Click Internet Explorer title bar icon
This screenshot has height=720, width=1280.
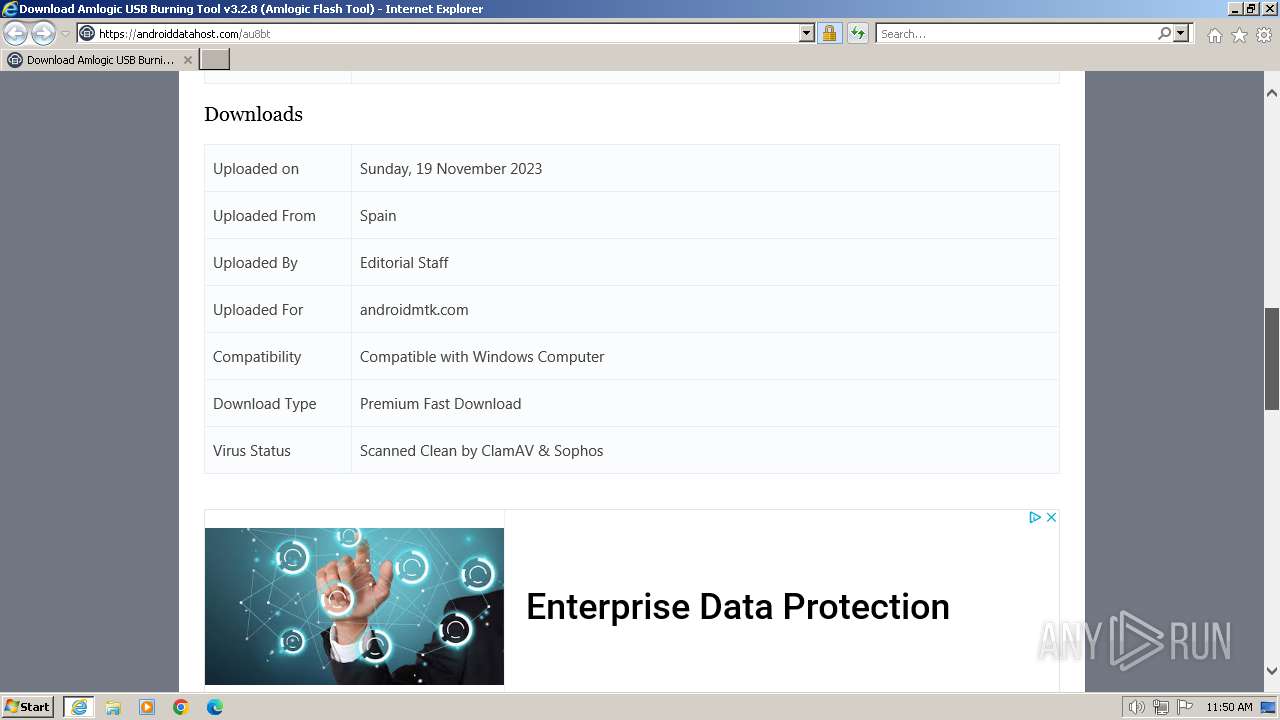pos(9,9)
